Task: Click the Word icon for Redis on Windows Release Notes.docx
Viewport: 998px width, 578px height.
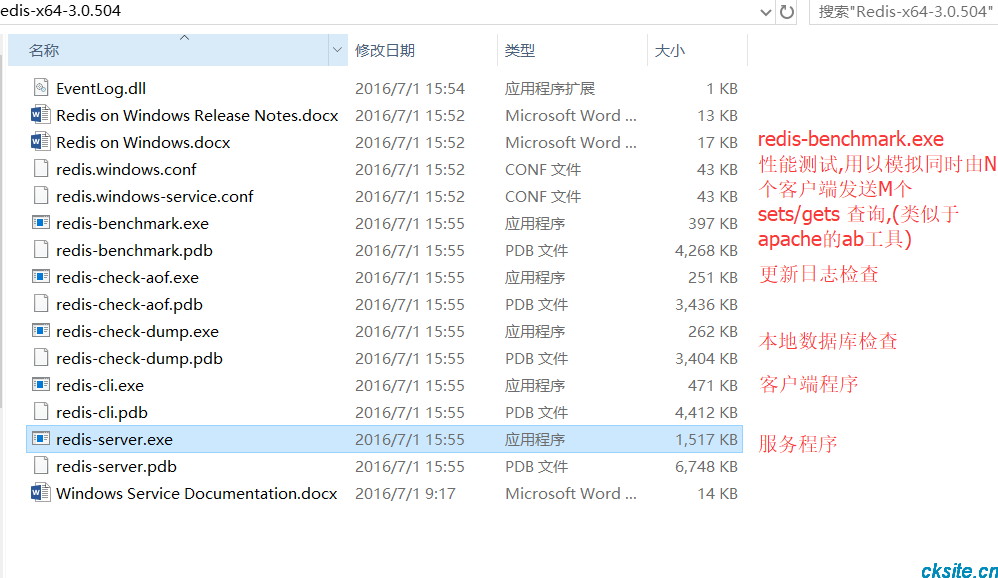Action: tap(41, 115)
